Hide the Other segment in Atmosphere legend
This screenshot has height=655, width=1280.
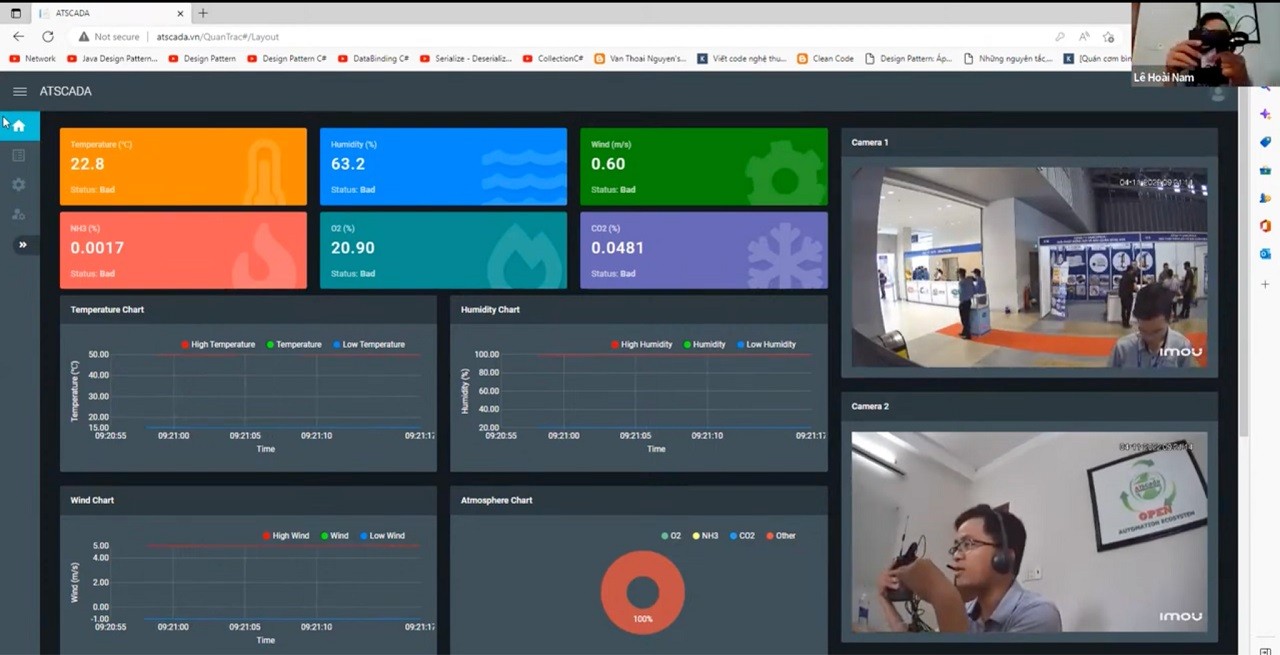(780, 536)
